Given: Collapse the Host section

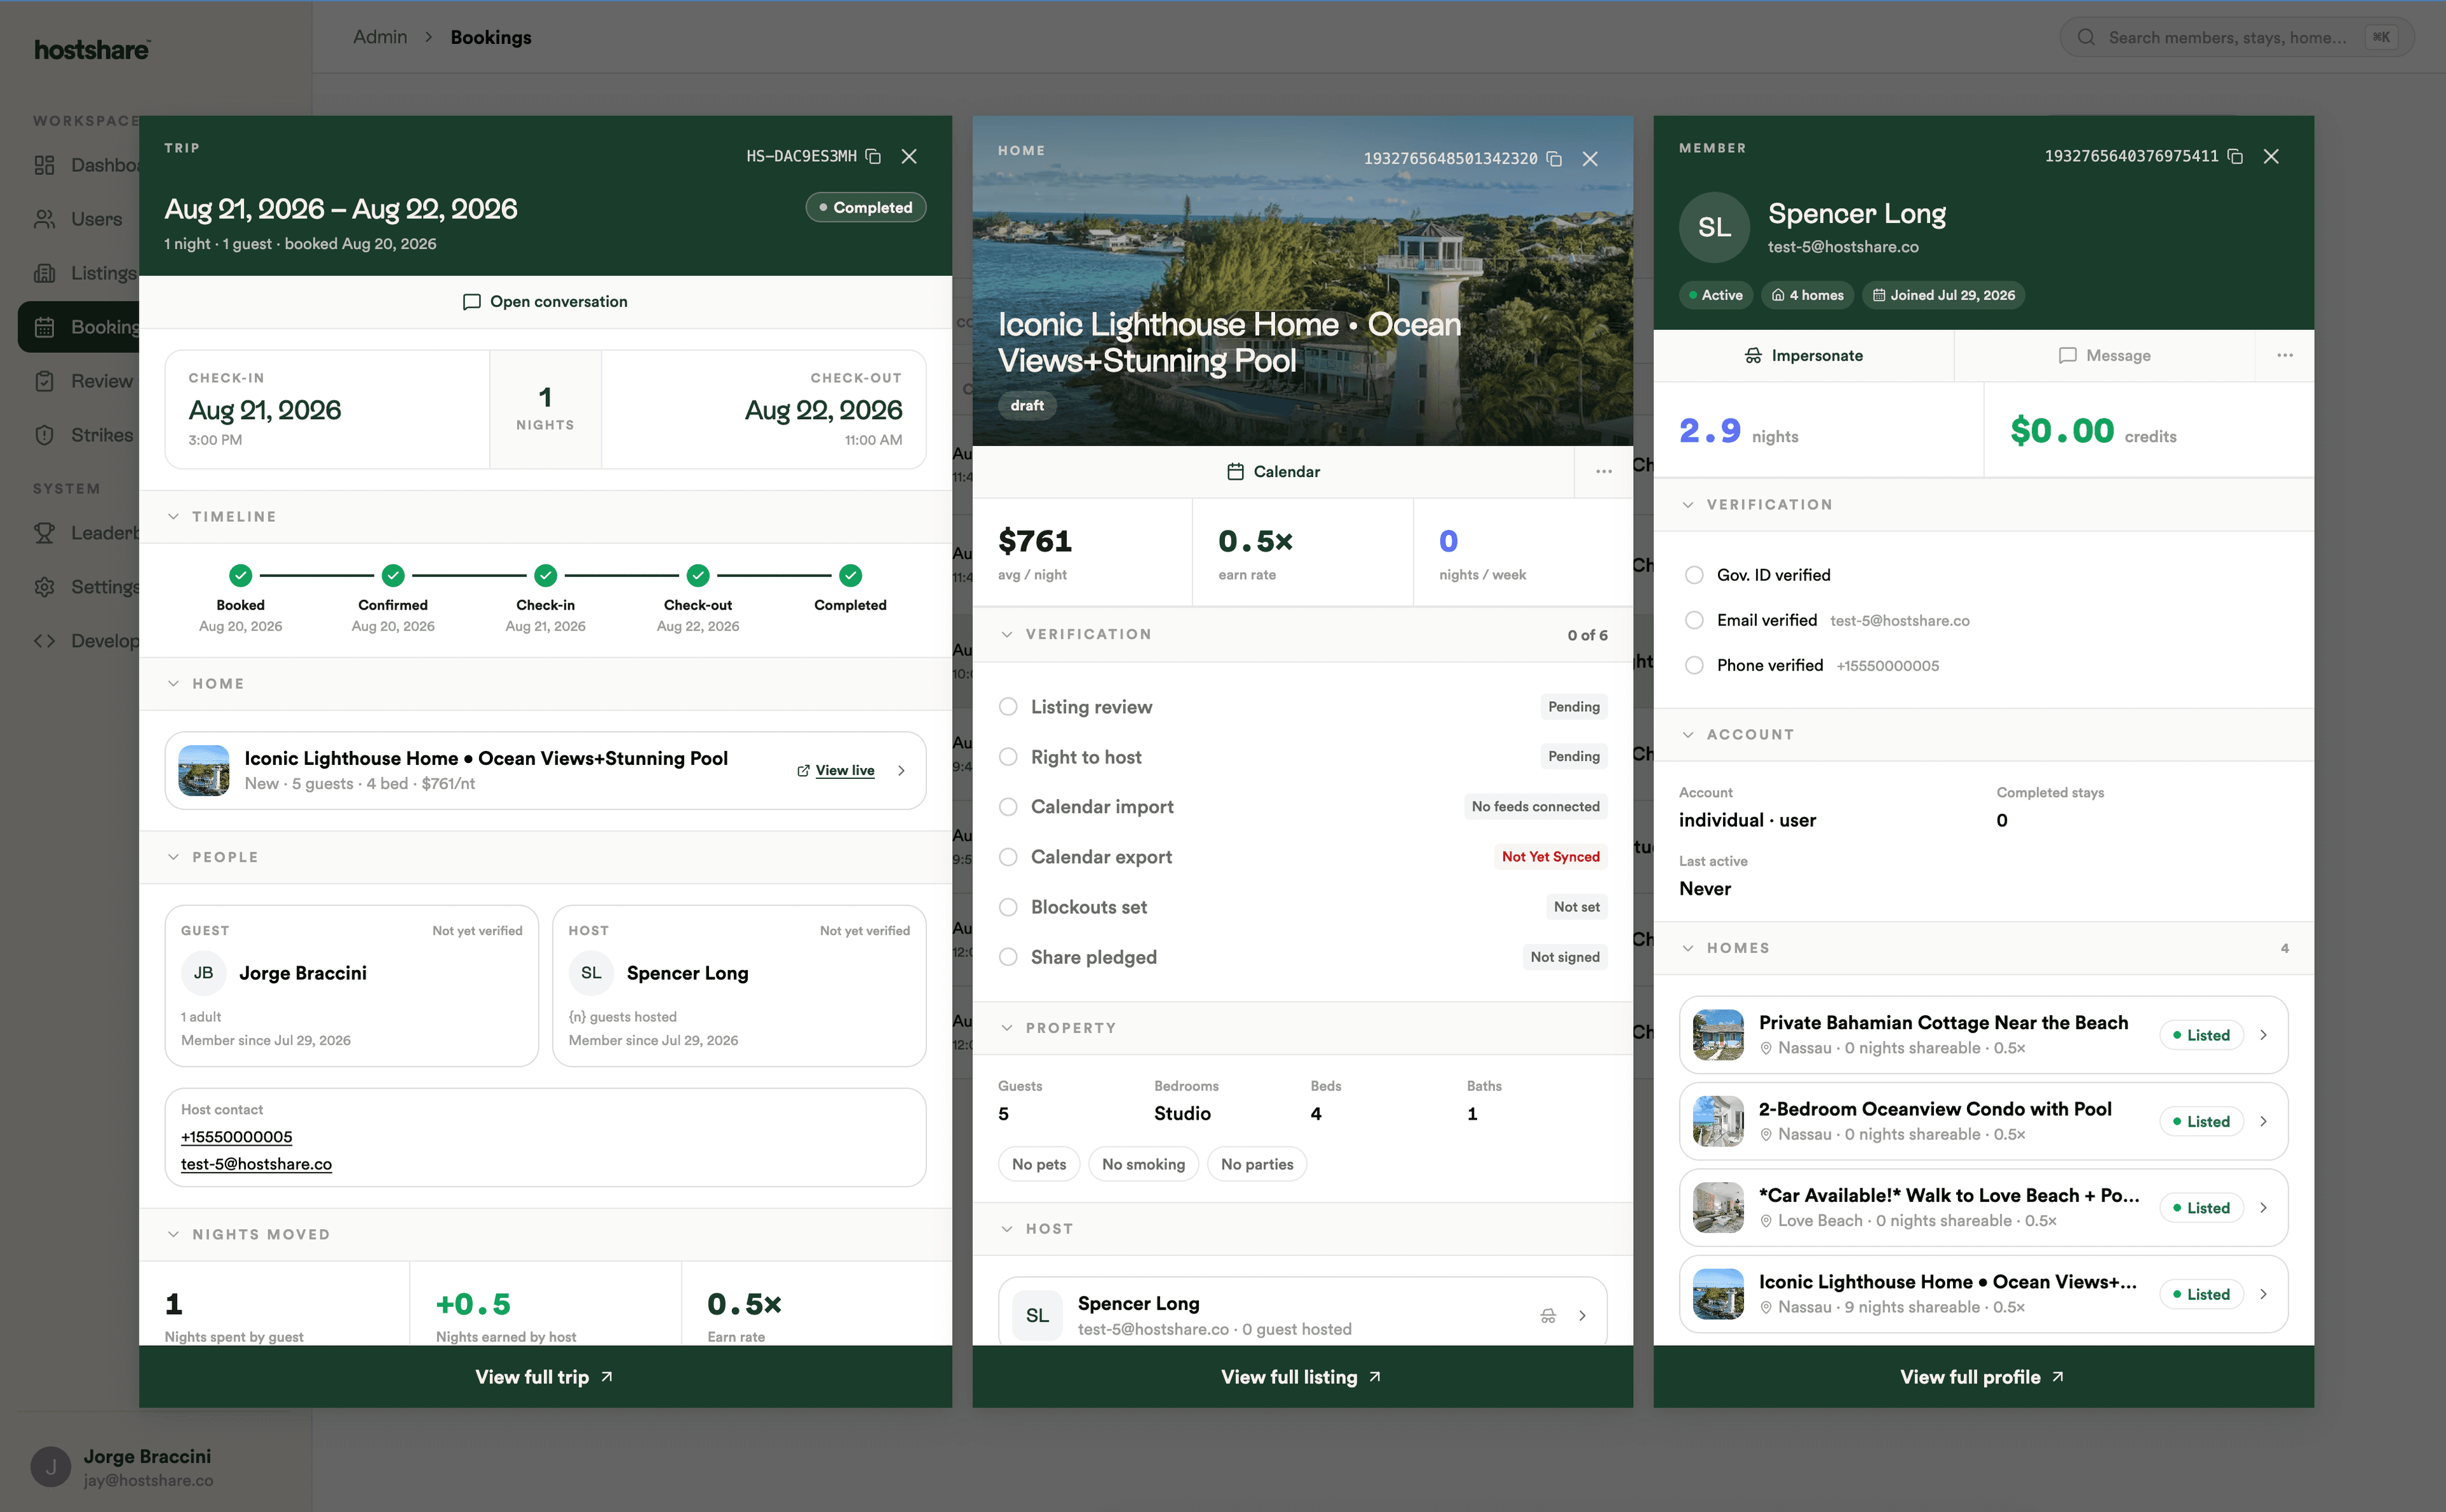Looking at the screenshot, I should [x=1303, y=1229].
